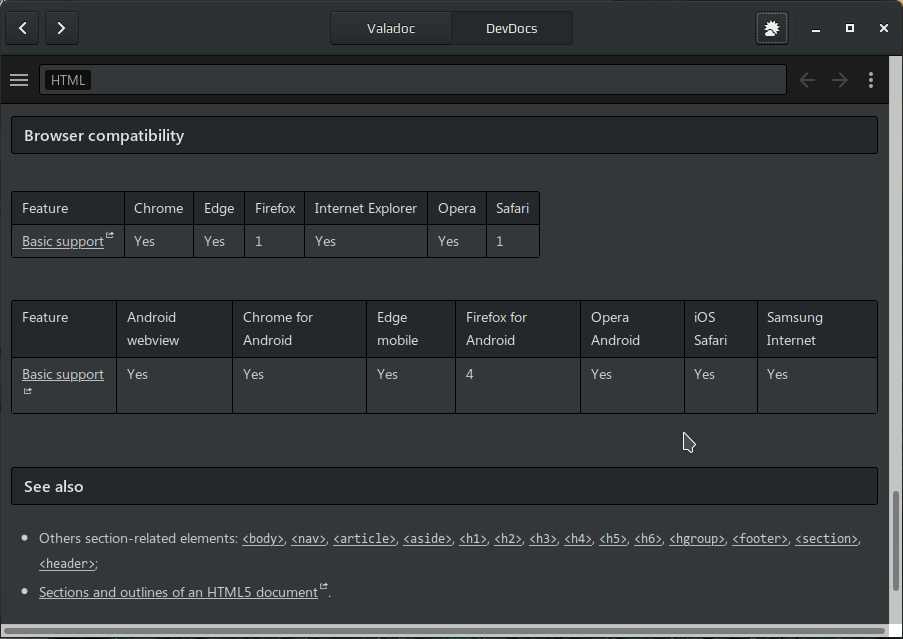Click the DevDocs back arrow icon
Image resolution: width=903 pixels, height=639 pixels.
click(807, 80)
